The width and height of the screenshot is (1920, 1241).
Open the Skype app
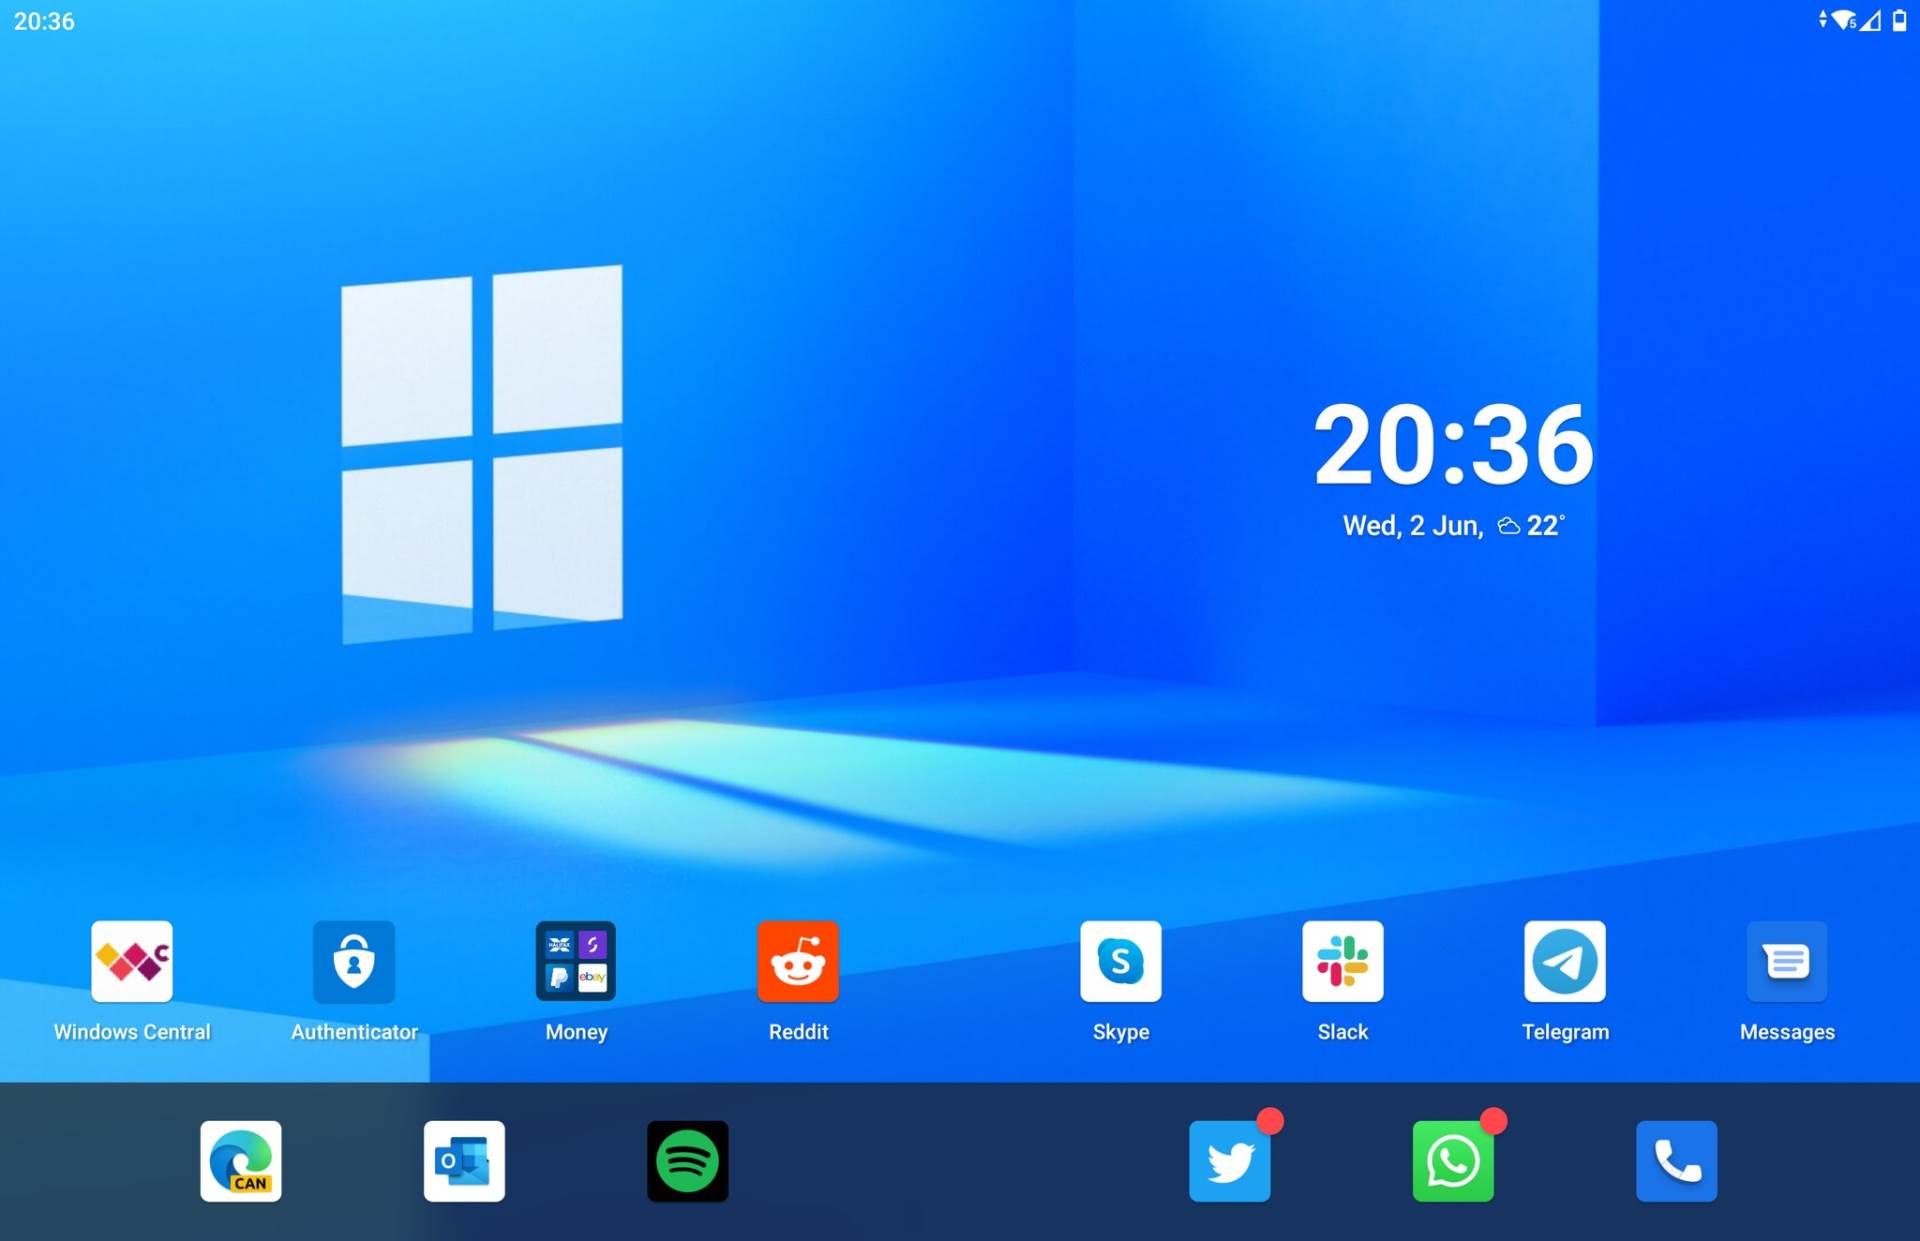(1120, 962)
